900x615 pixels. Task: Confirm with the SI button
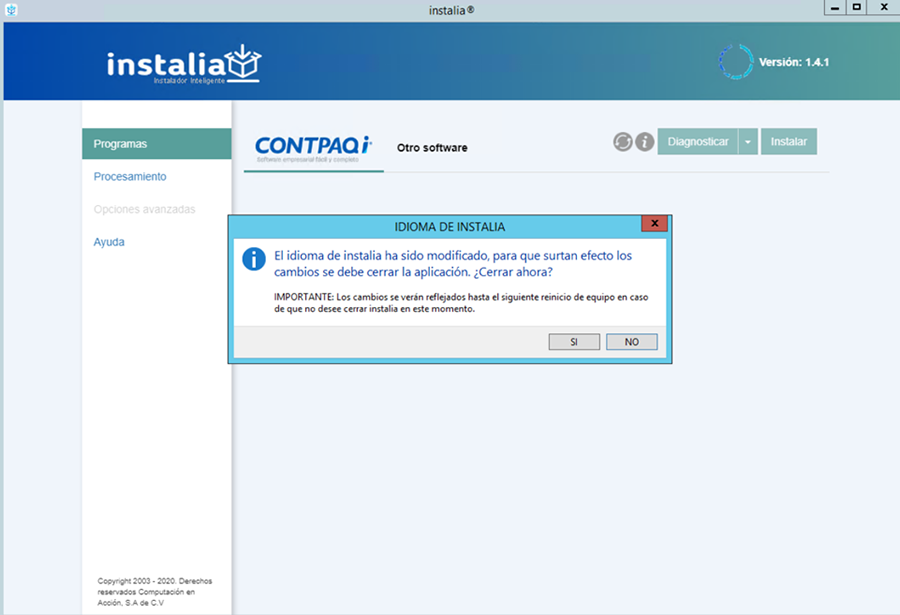pos(574,342)
